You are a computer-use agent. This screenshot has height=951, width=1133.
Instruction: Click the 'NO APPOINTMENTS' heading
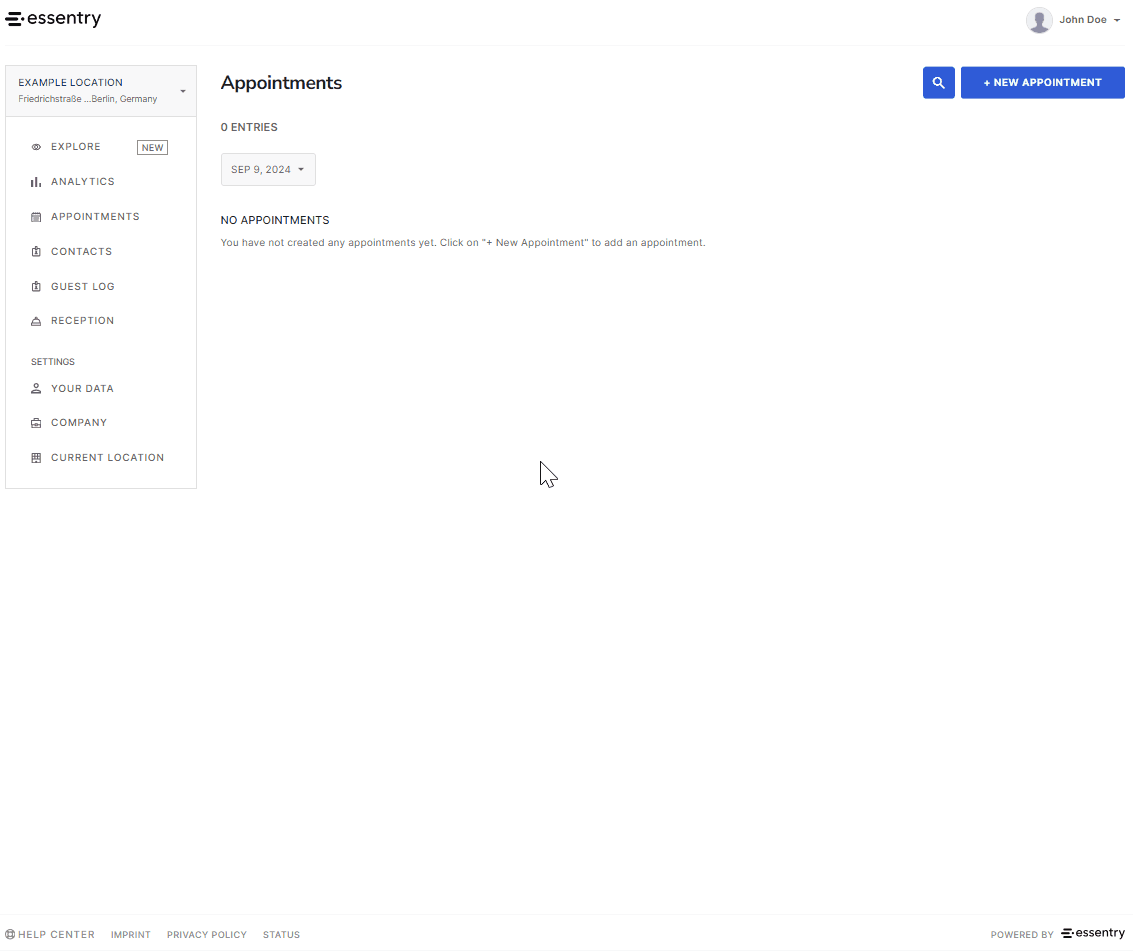pyautogui.click(x=275, y=220)
